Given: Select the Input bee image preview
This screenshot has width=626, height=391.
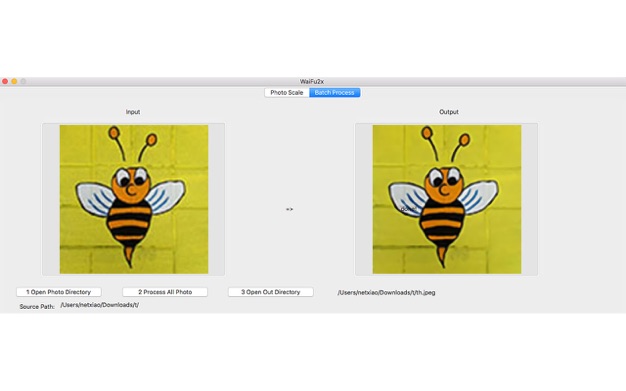Looking at the screenshot, I should [134, 199].
